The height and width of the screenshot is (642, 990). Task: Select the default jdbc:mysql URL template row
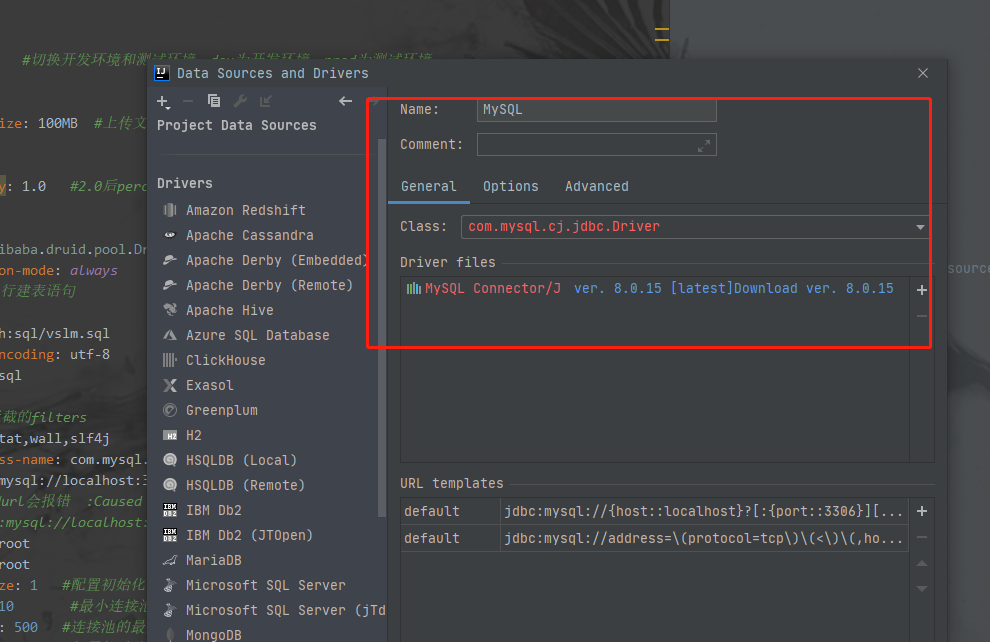point(650,511)
